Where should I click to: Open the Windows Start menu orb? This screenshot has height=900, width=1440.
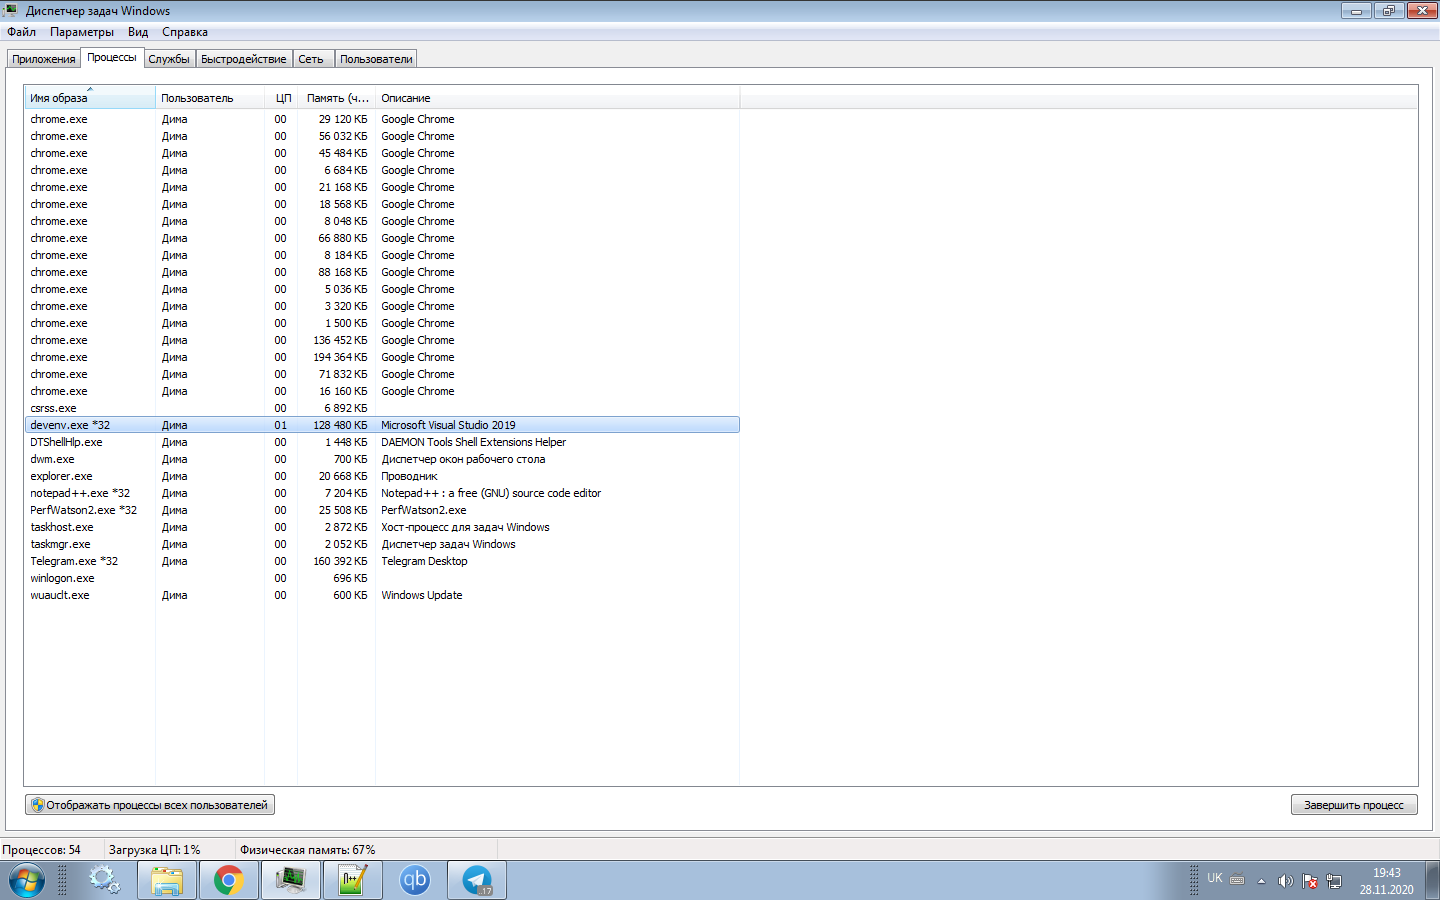point(27,881)
